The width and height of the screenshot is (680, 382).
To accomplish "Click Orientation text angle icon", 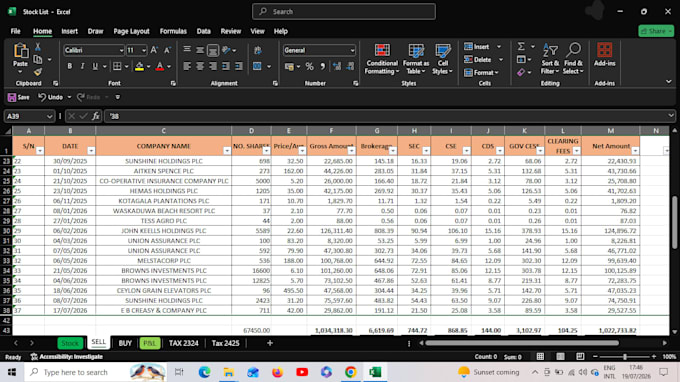I will pyautogui.click(x=226, y=50).
